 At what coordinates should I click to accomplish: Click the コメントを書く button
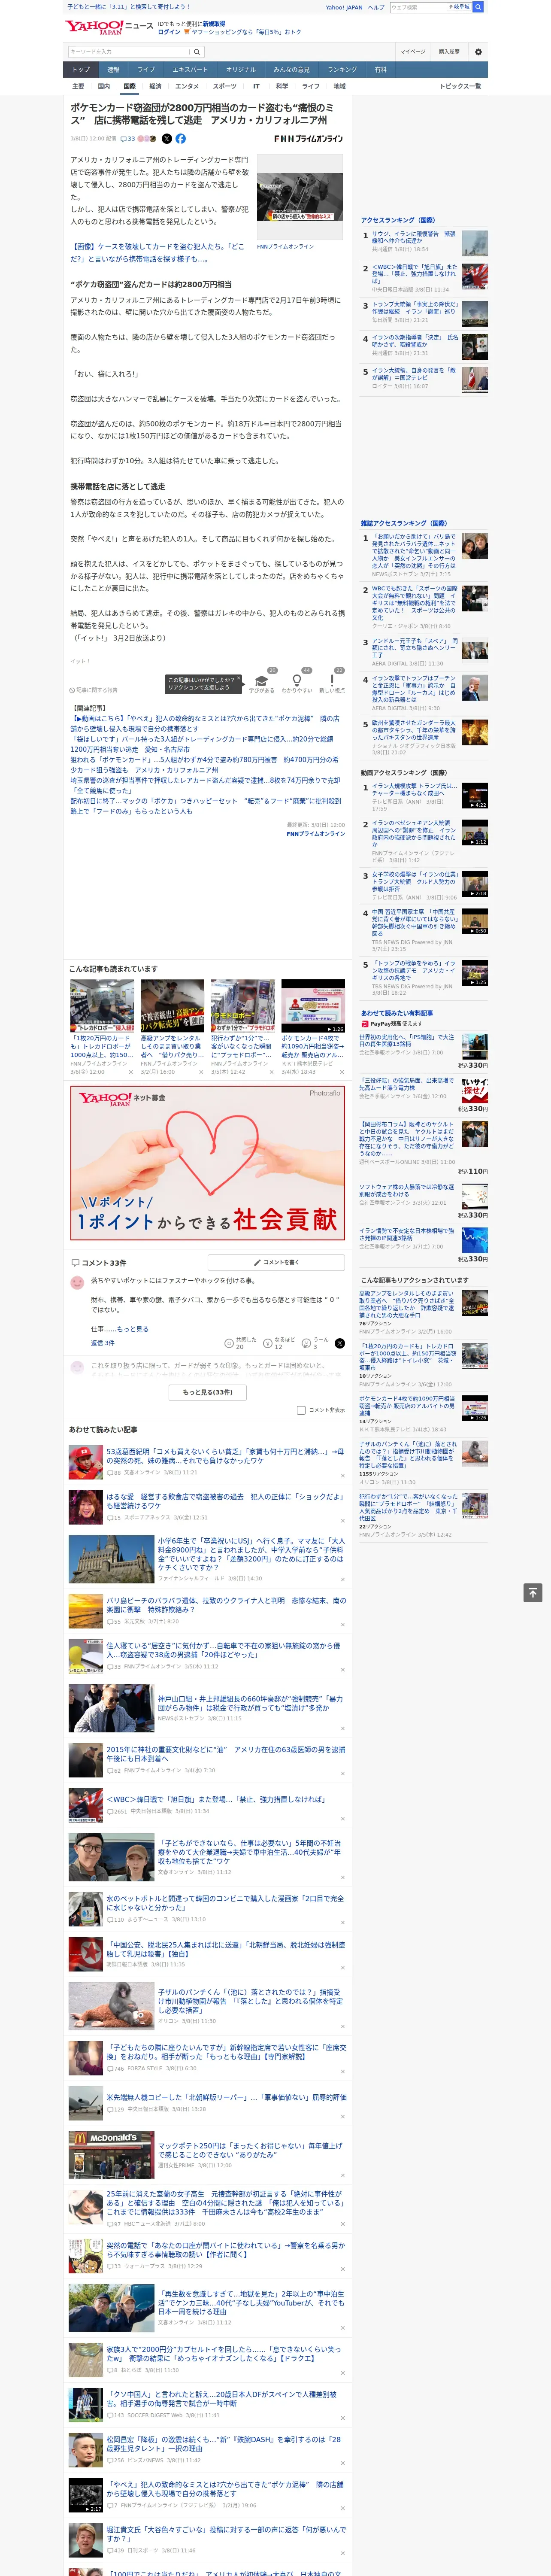[277, 1262]
